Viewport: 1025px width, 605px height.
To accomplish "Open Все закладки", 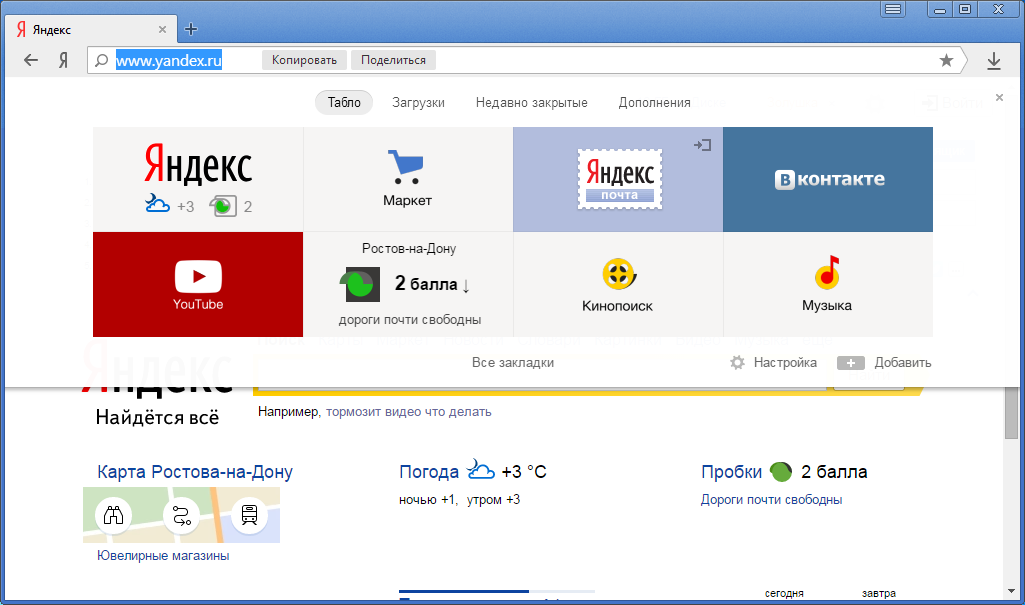I will click(x=513, y=363).
